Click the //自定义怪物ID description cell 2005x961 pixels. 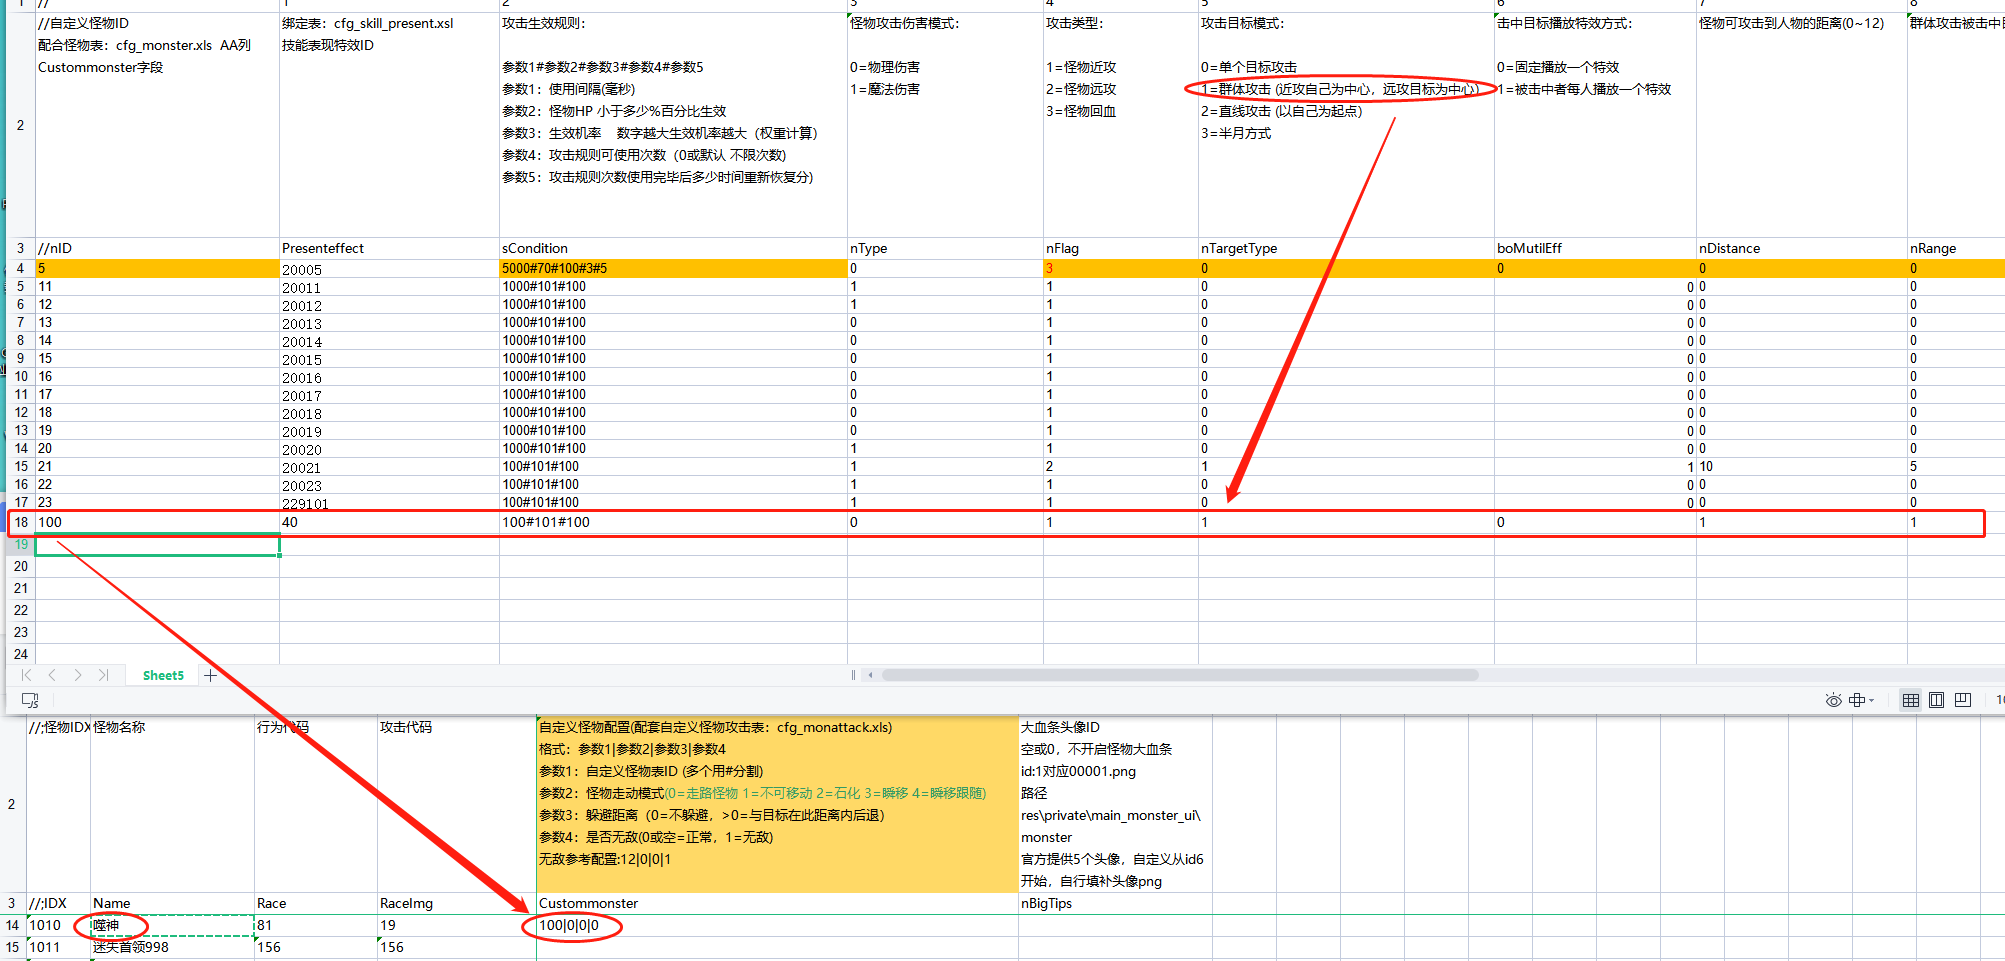(x=158, y=124)
